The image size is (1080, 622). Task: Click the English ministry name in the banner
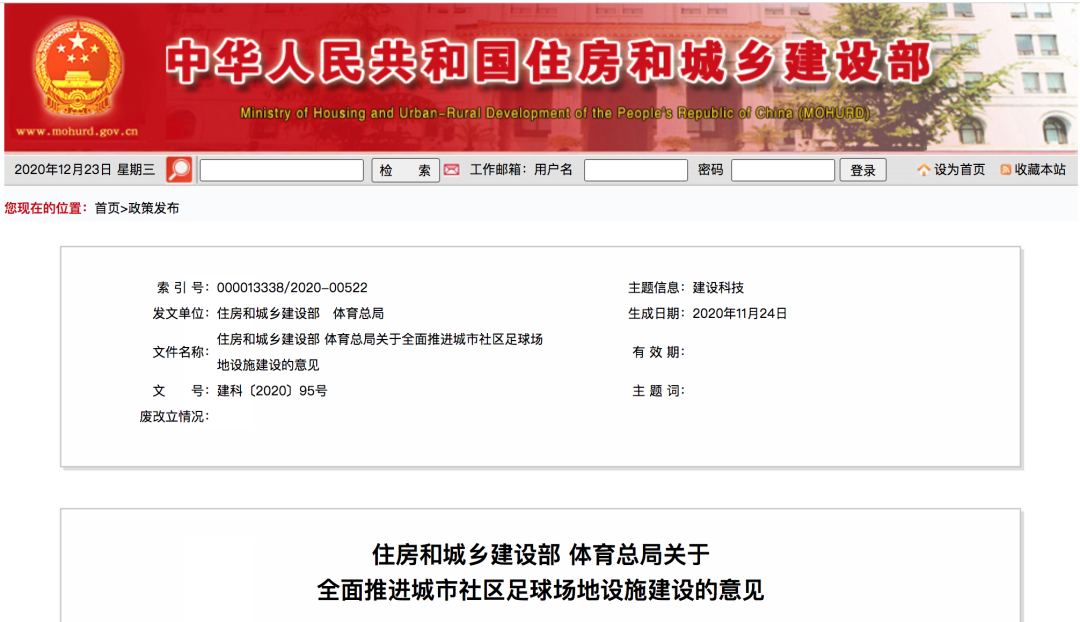click(x=555, y=113)
